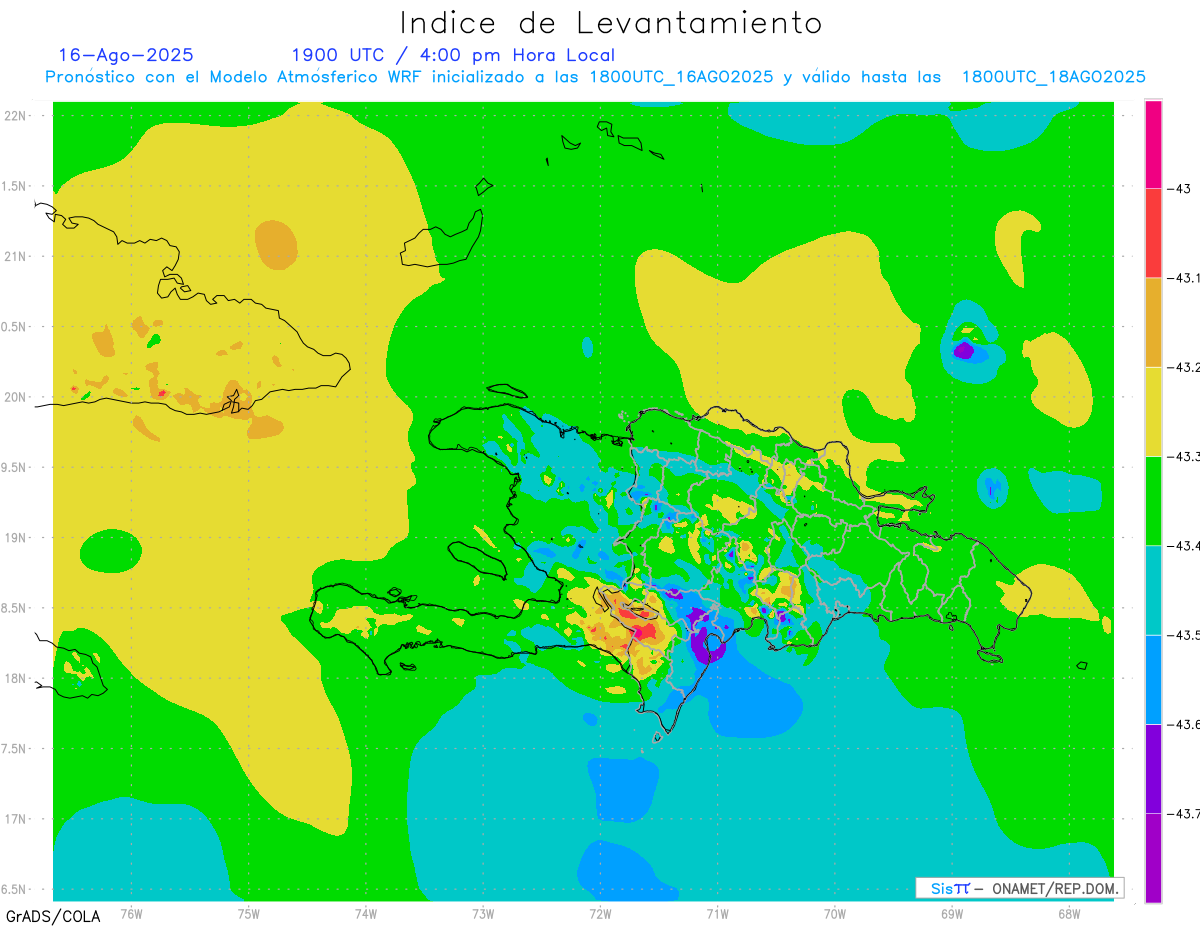Select the orange legend swatch above -43.2
This screenshot has height=927, width=1200.
1153,322
